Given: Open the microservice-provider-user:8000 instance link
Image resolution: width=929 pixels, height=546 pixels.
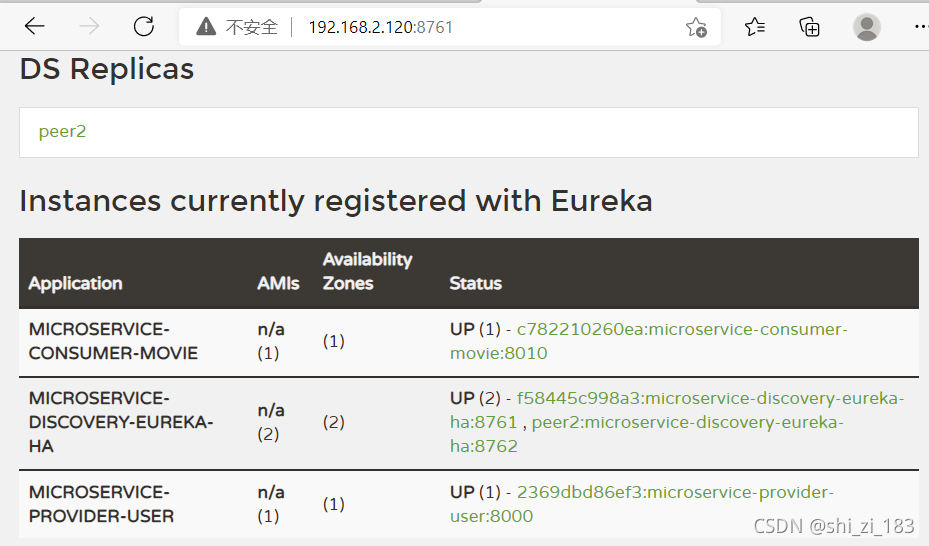Looking at the screenshot, I should click(x=642, y=504).
